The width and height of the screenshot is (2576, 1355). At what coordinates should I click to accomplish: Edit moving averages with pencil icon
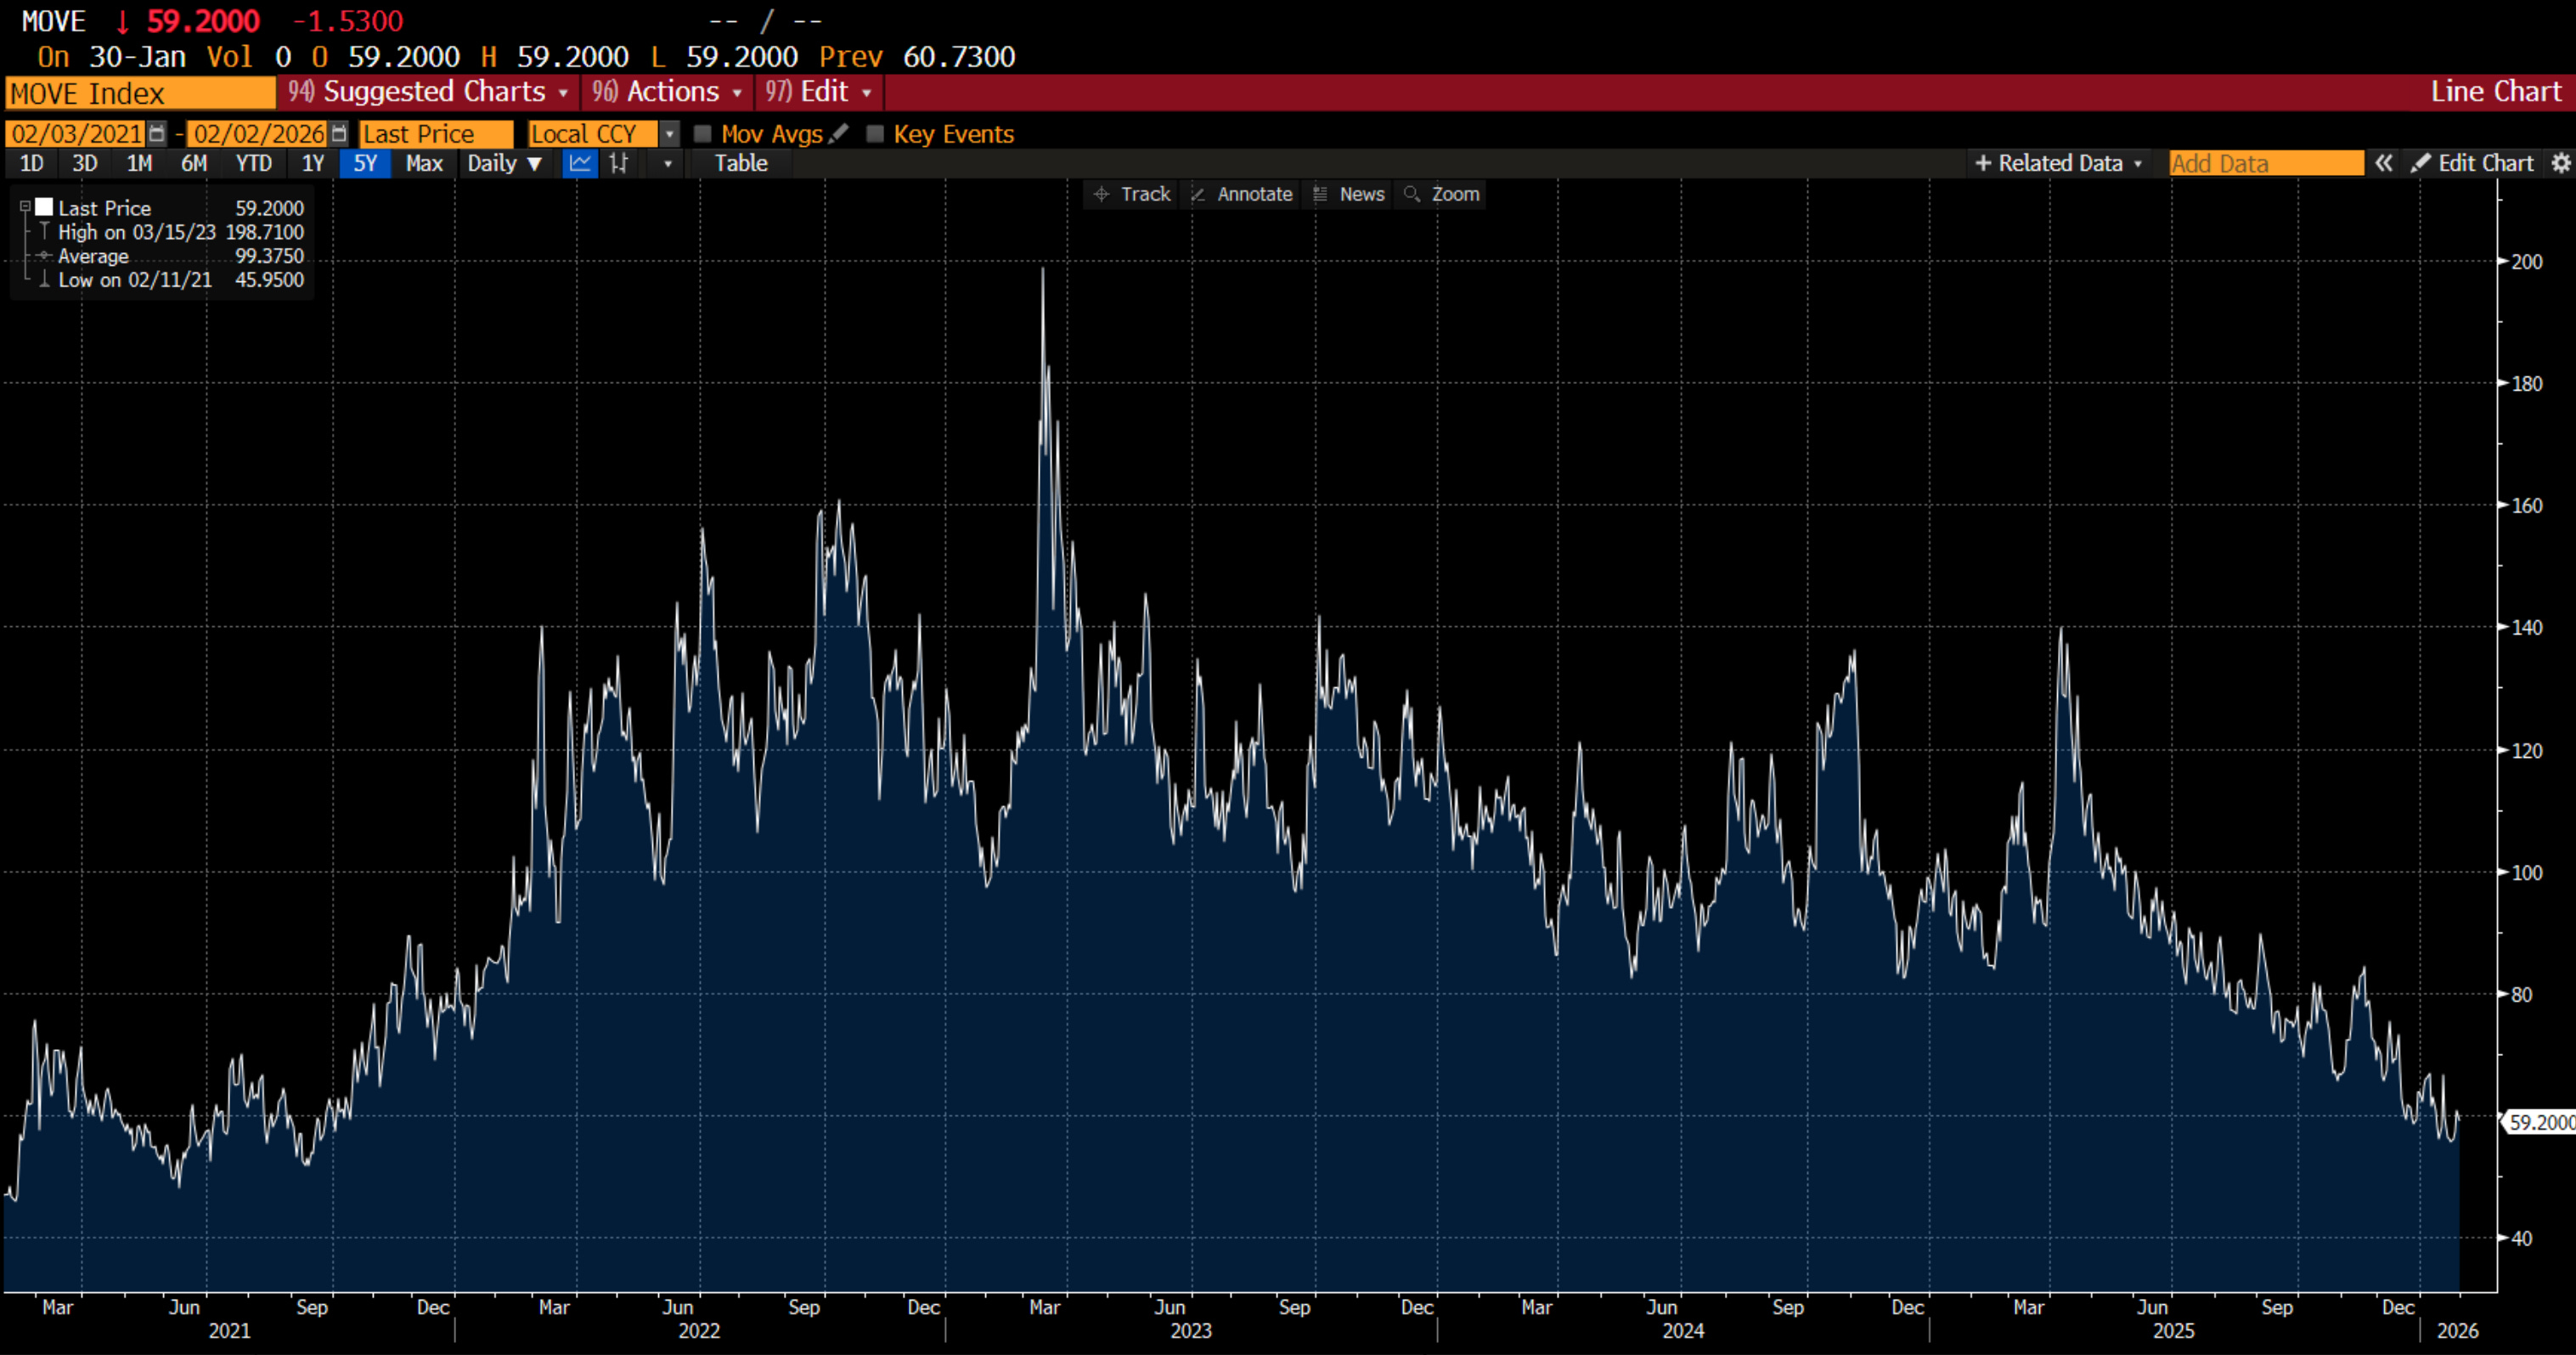pos(839,133)
